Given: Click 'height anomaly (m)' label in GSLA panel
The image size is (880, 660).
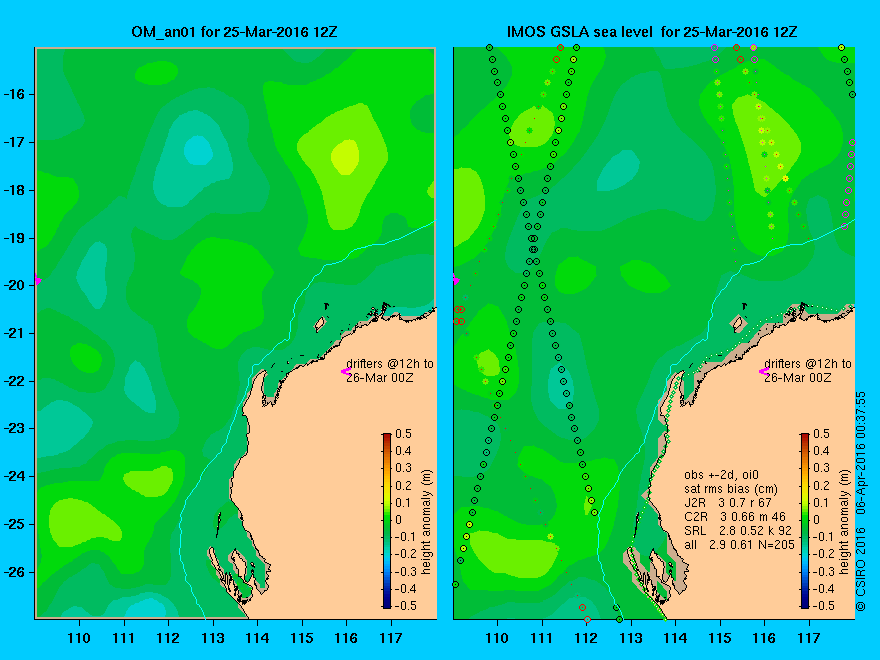Looking at the screenshot, I should (x=845, y=523).
